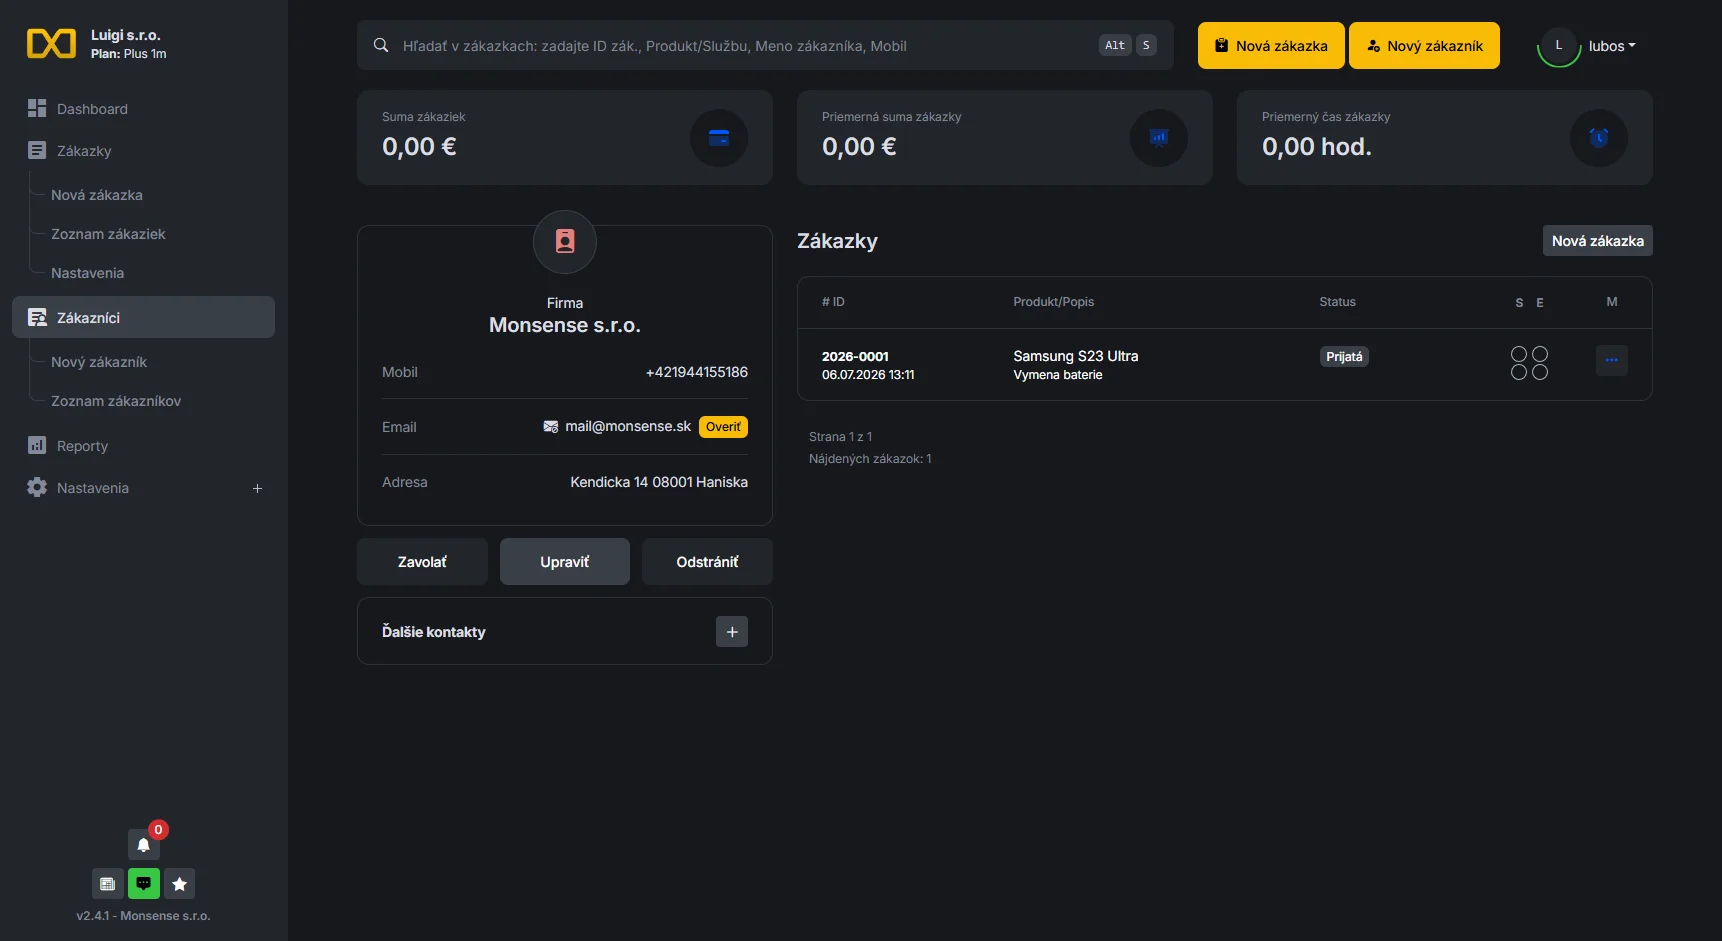Viewport: 1722px width, 941px height.
Task: Click the notification bell icon
Action: (143, 845)
